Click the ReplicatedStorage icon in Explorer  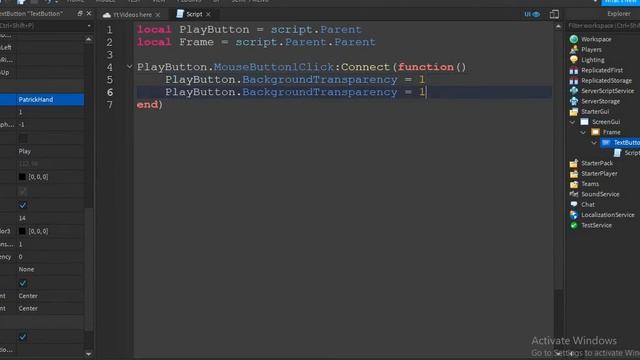coord(574,80)
